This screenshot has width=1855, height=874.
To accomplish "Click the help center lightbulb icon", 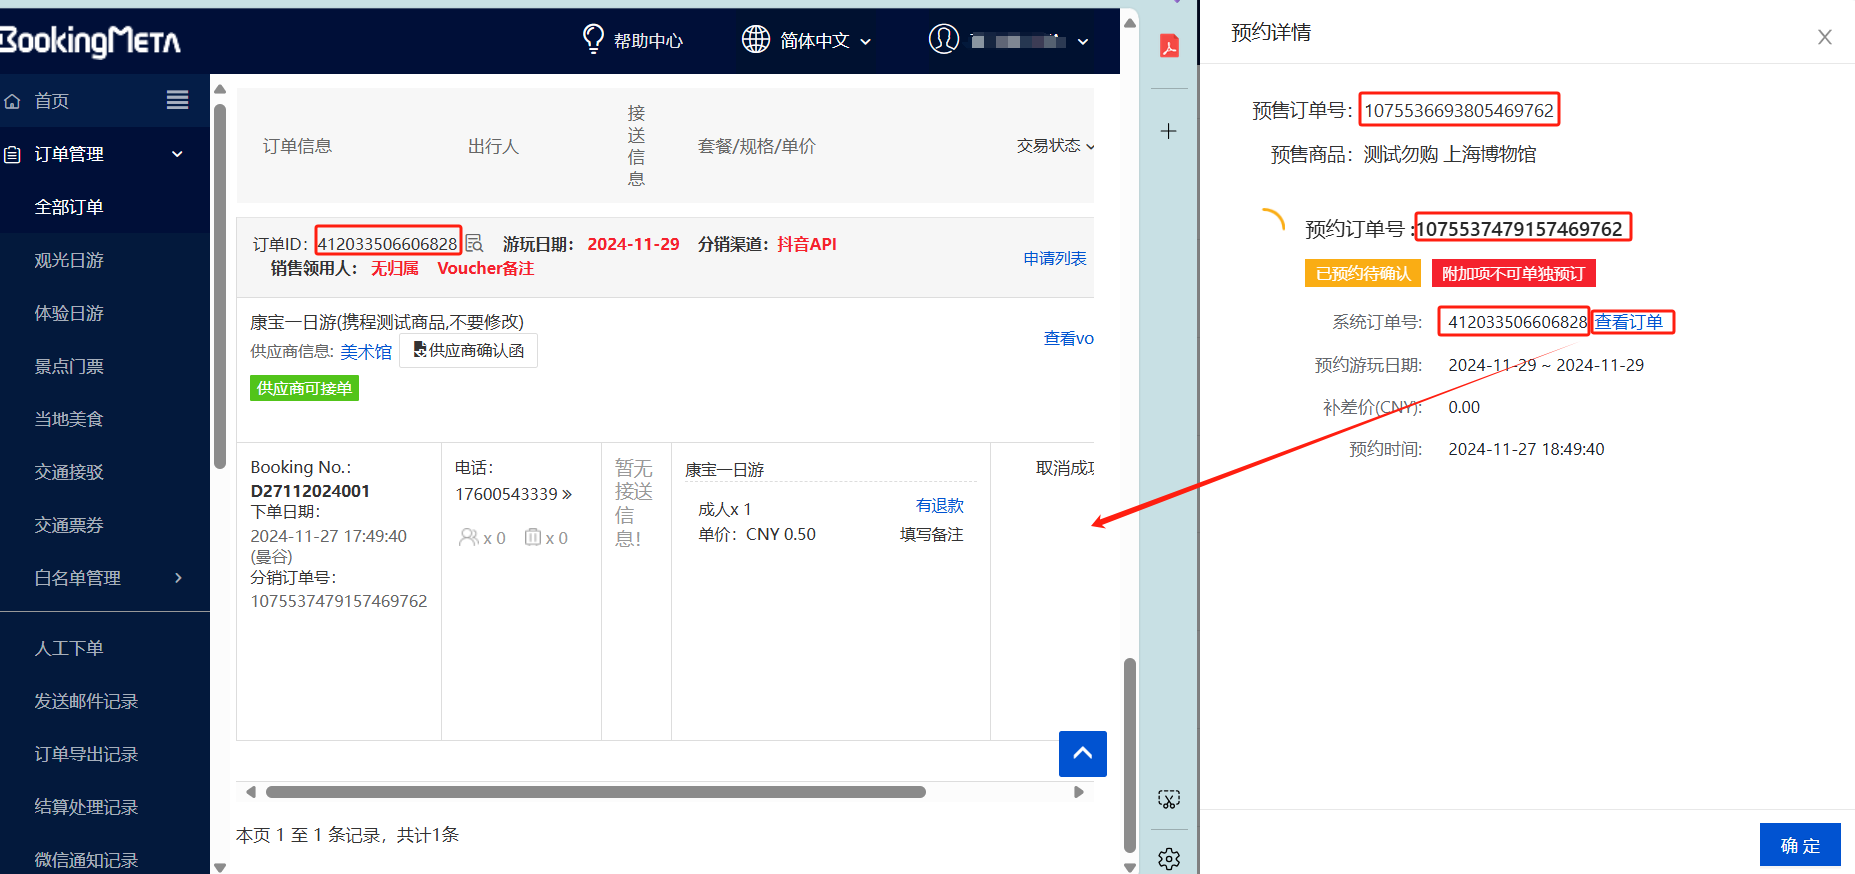I will coord(593,39).
